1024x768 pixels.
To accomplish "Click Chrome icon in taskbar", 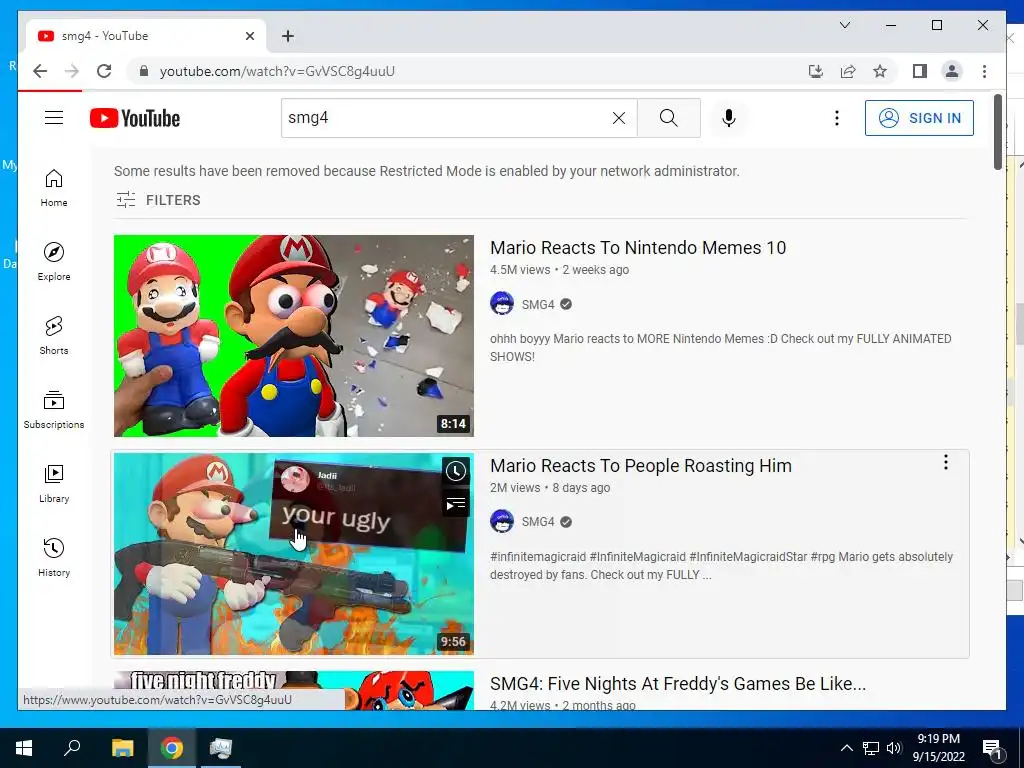I will (x=172, y=748).
